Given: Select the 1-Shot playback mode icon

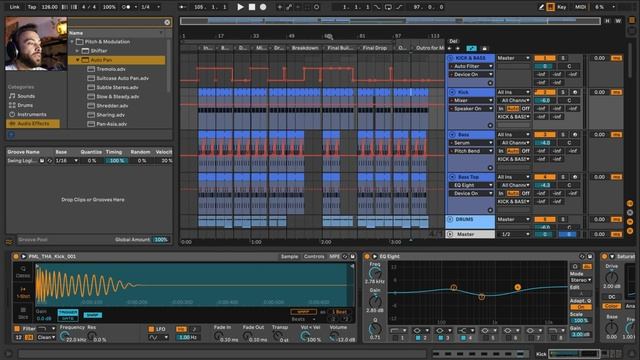Looking at the screenshot, I should (23, 292).
